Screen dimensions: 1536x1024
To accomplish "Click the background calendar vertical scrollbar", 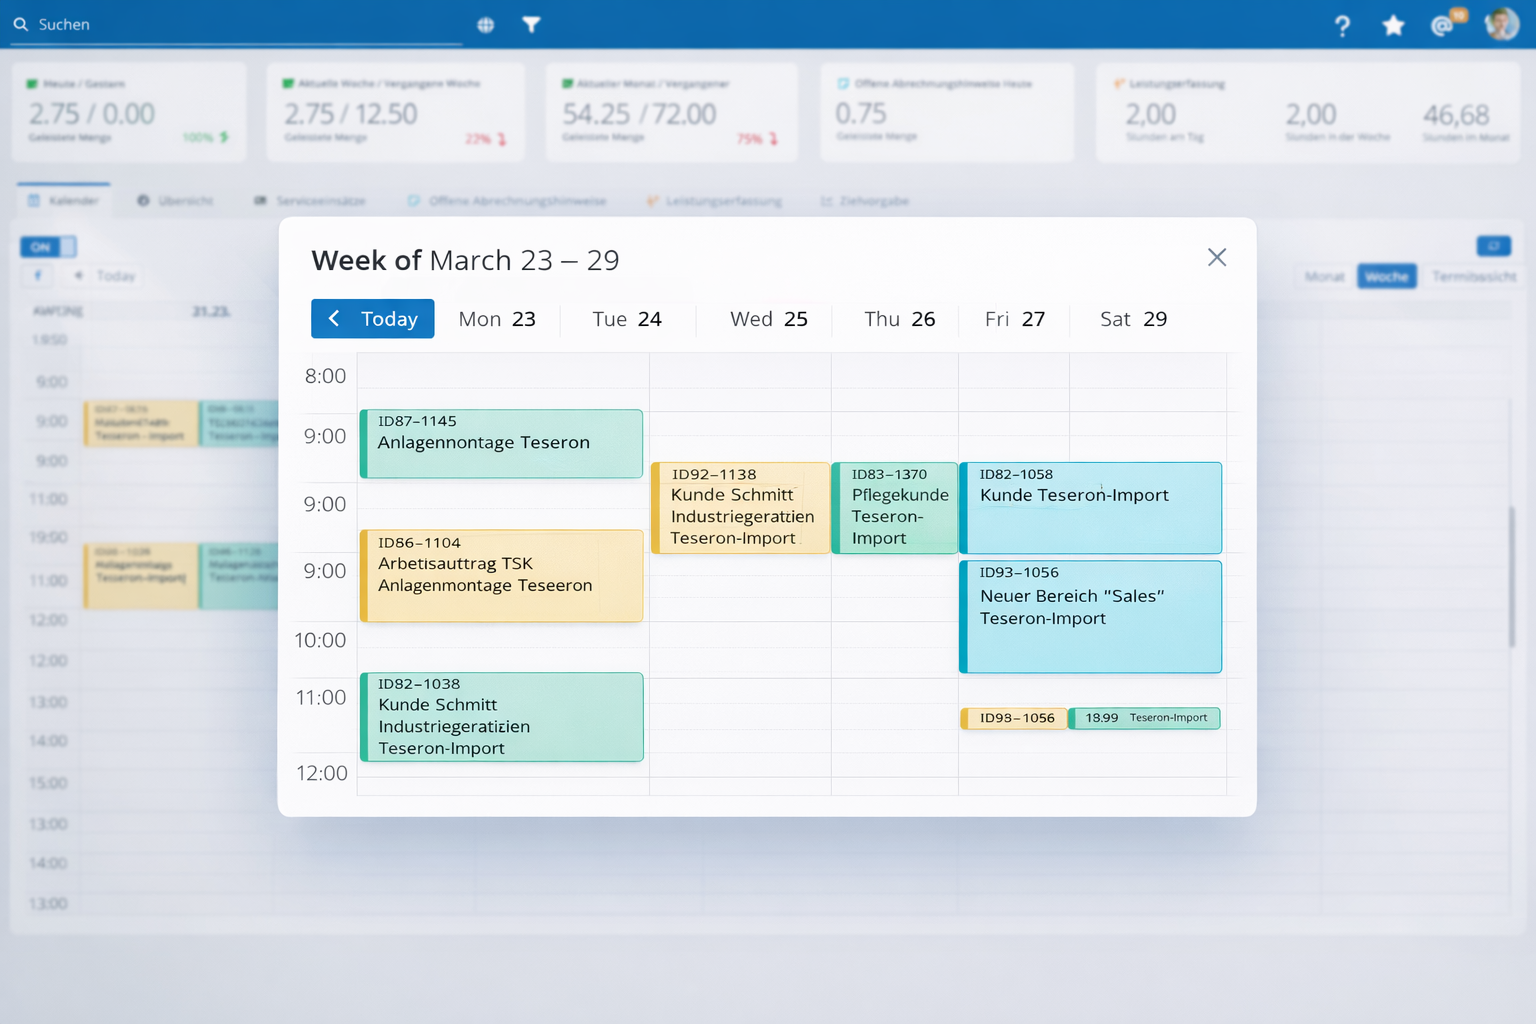I will pos(1511,575).
